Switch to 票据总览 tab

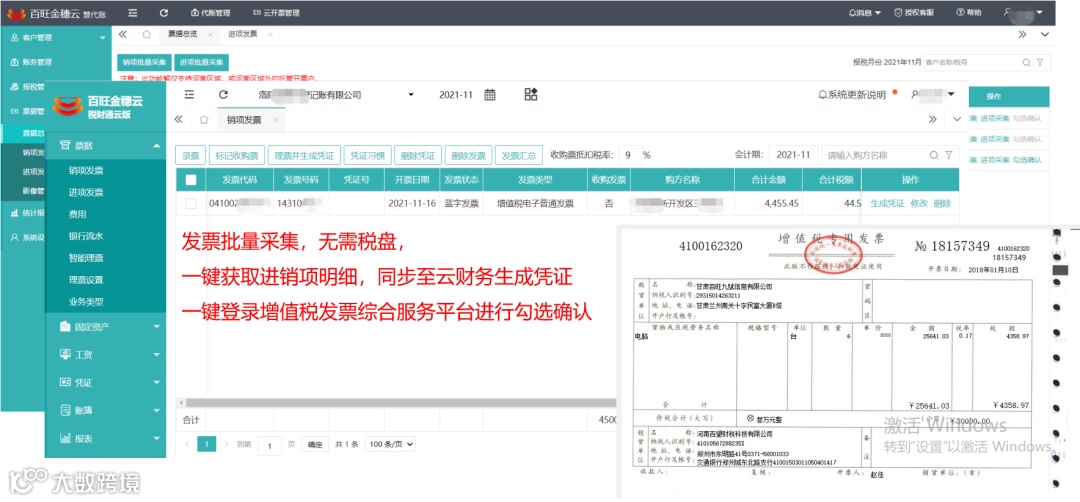click(x=183, y=34)
